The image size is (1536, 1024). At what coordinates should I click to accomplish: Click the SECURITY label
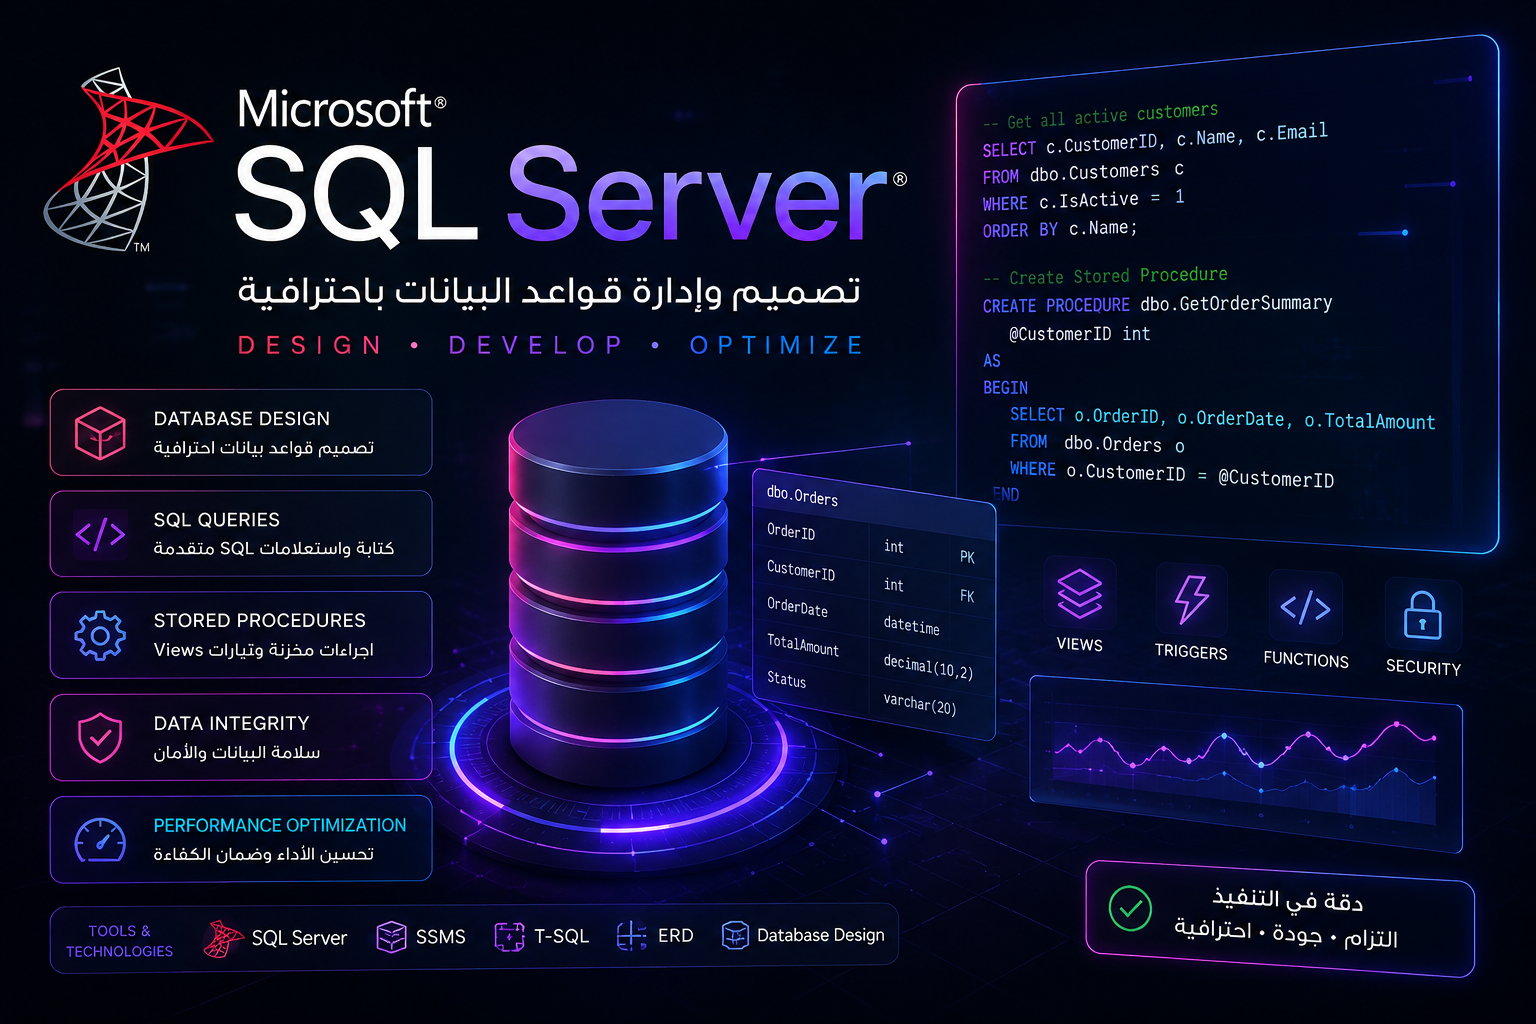1423,668
